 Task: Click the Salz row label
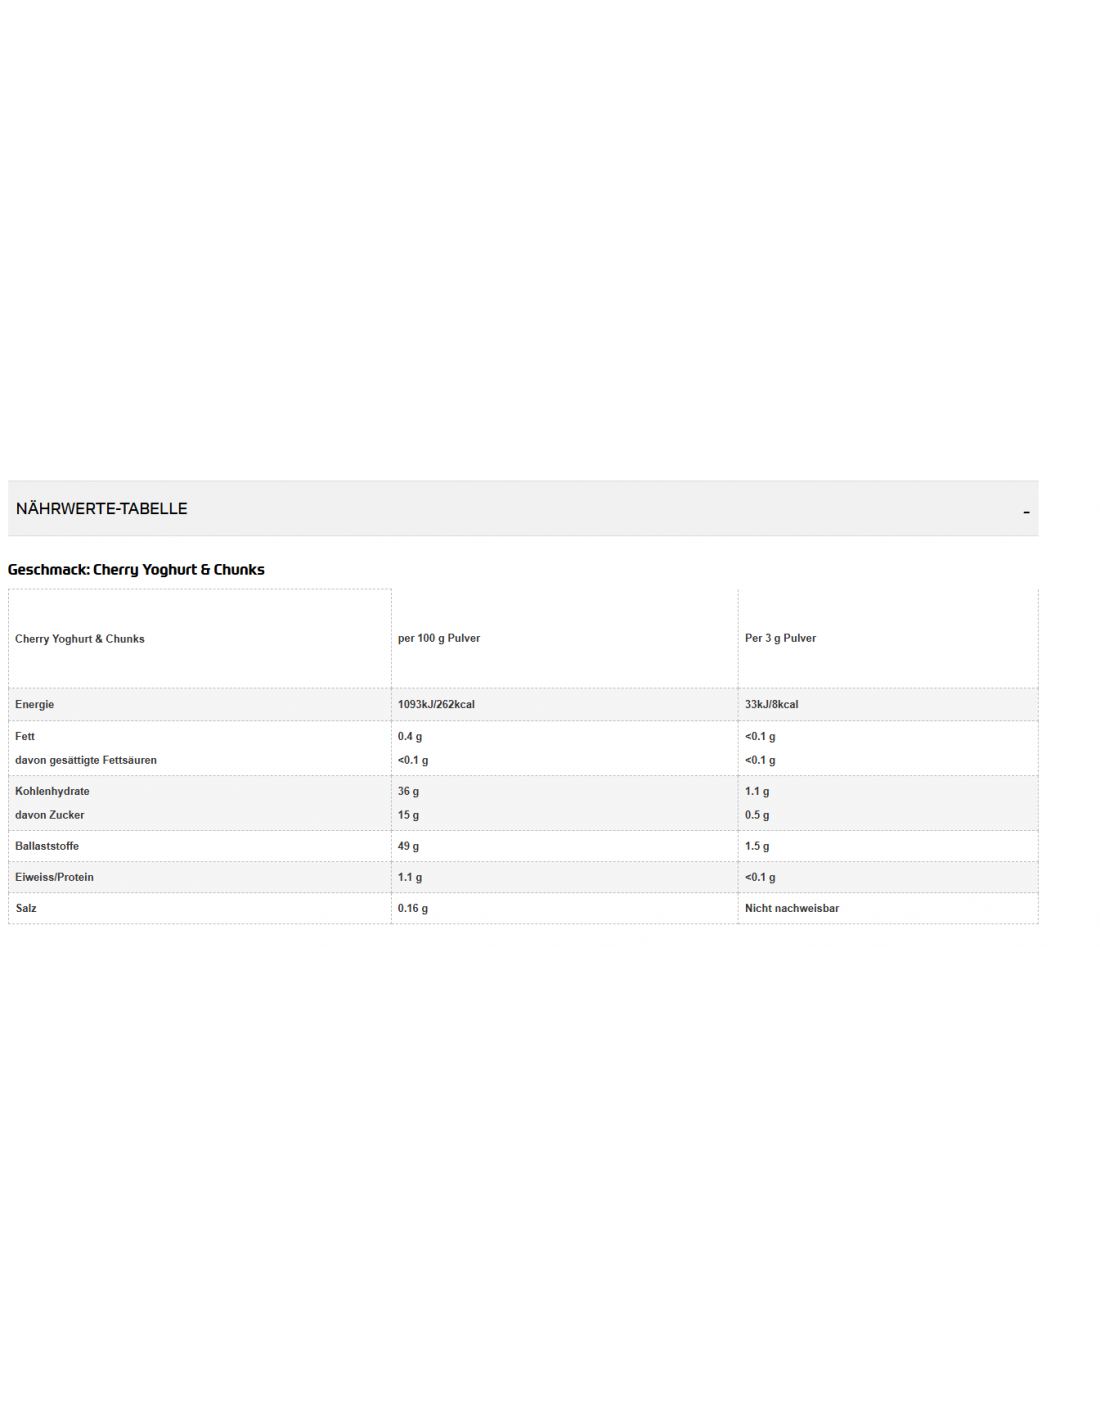26,909
